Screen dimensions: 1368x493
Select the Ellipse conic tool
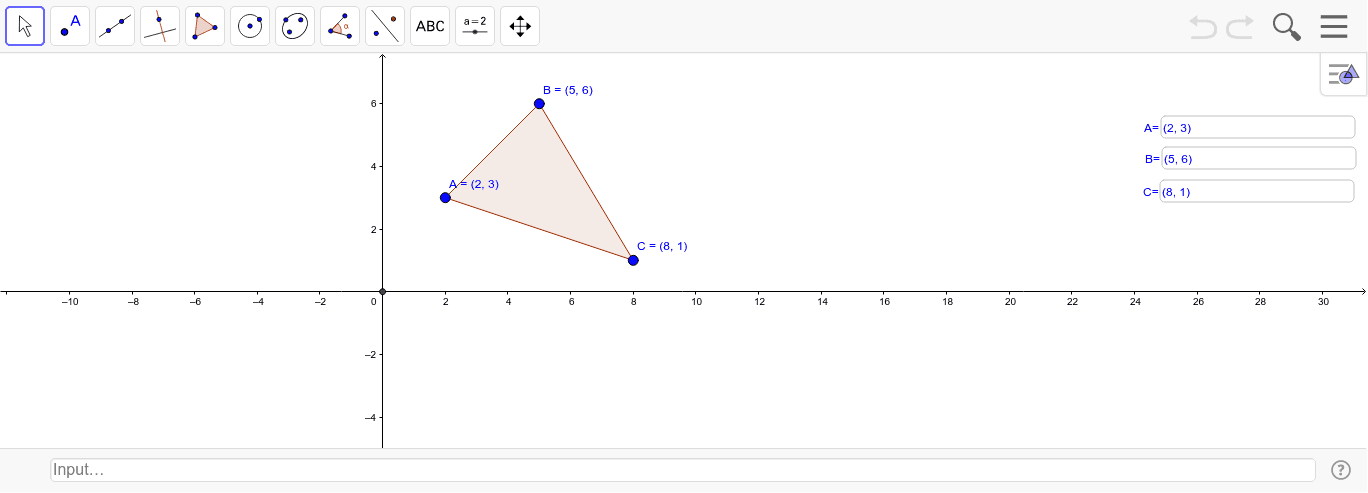(295, 26)
